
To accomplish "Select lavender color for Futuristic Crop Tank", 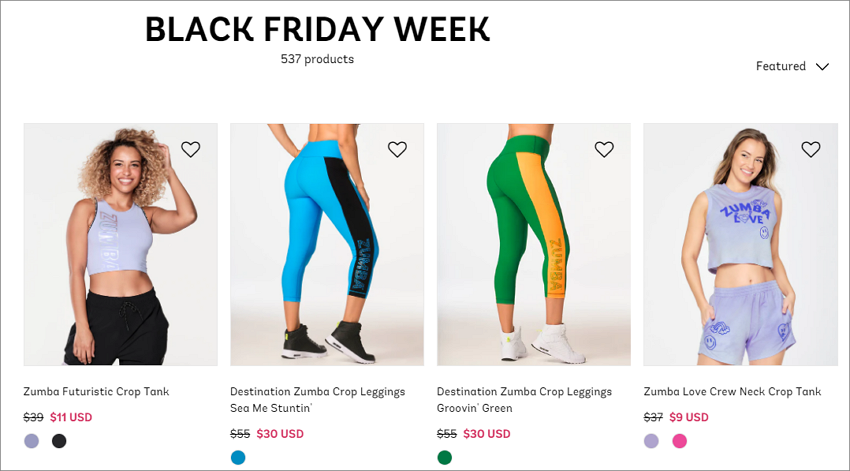I will pos(31,441).
